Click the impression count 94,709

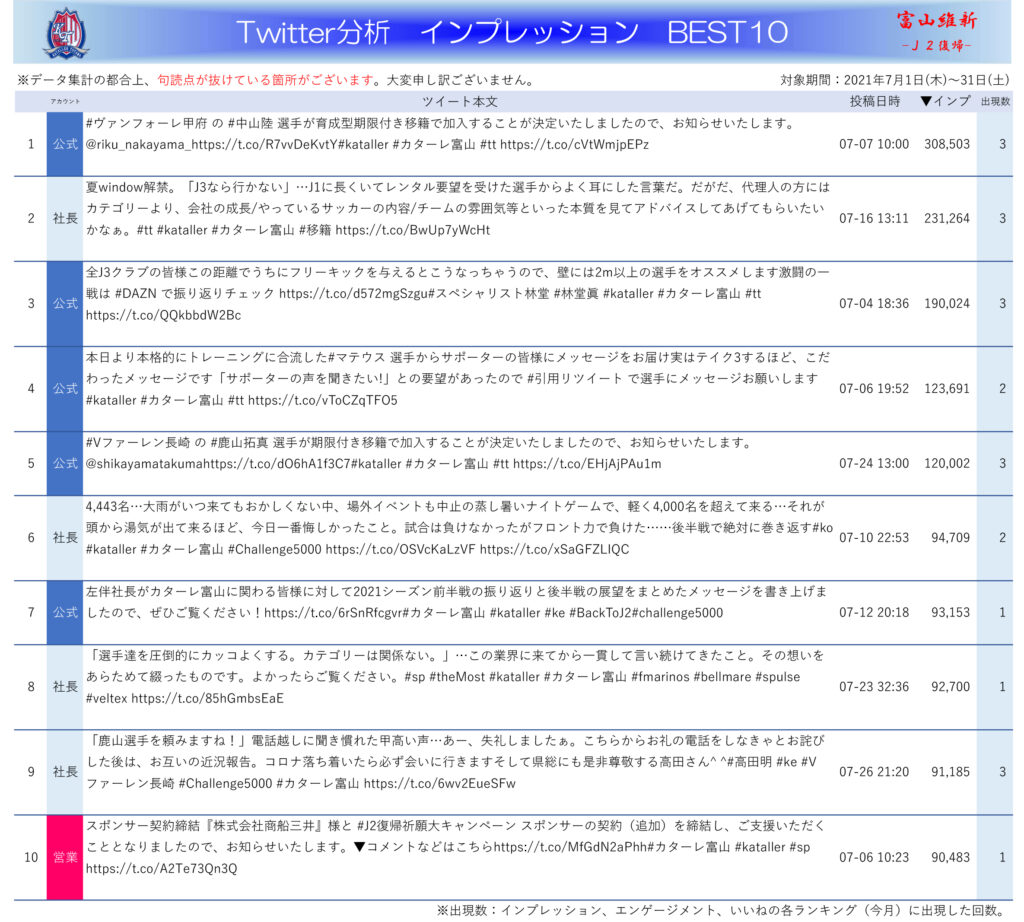(950, 538)
